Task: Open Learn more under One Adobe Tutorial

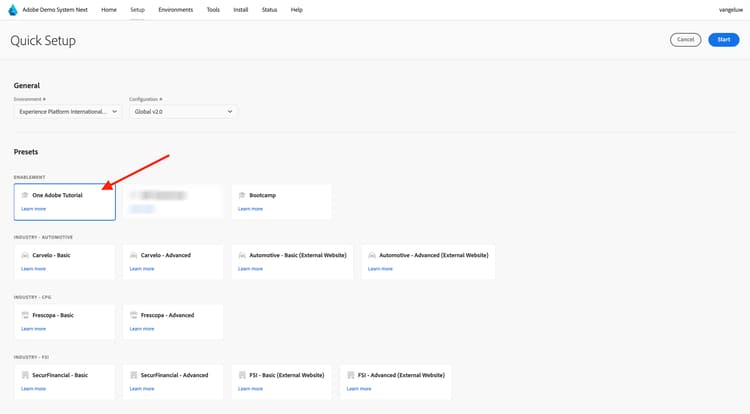Action: 33,209
